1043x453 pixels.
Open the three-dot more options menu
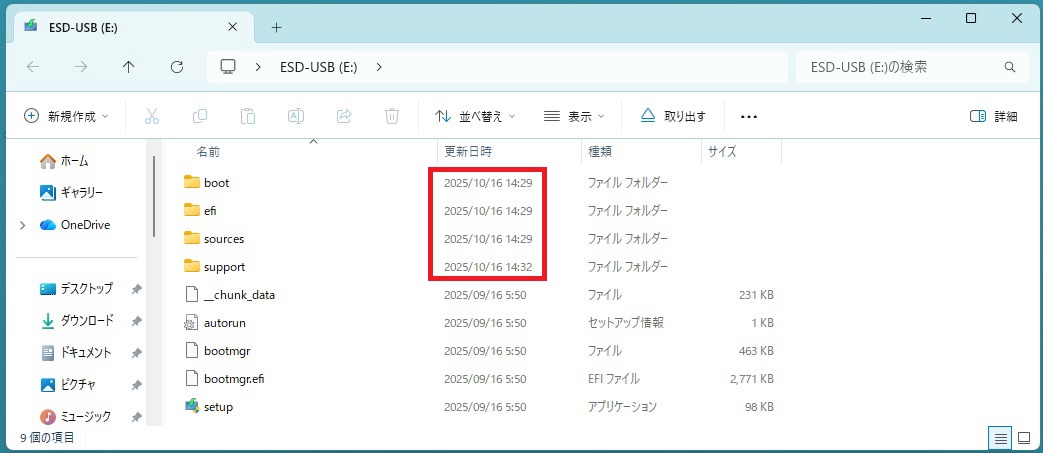pyautogui.click(x=749, y=116)
